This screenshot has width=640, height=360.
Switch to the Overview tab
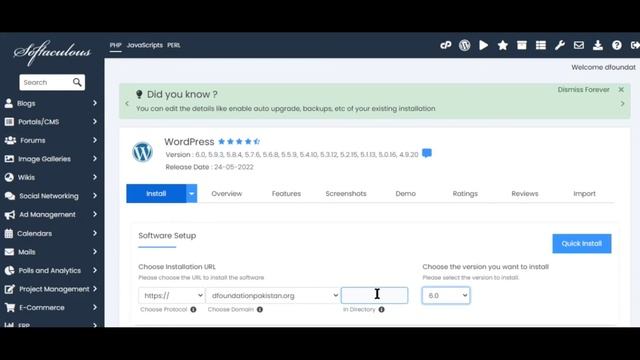[x=227, y=194]
